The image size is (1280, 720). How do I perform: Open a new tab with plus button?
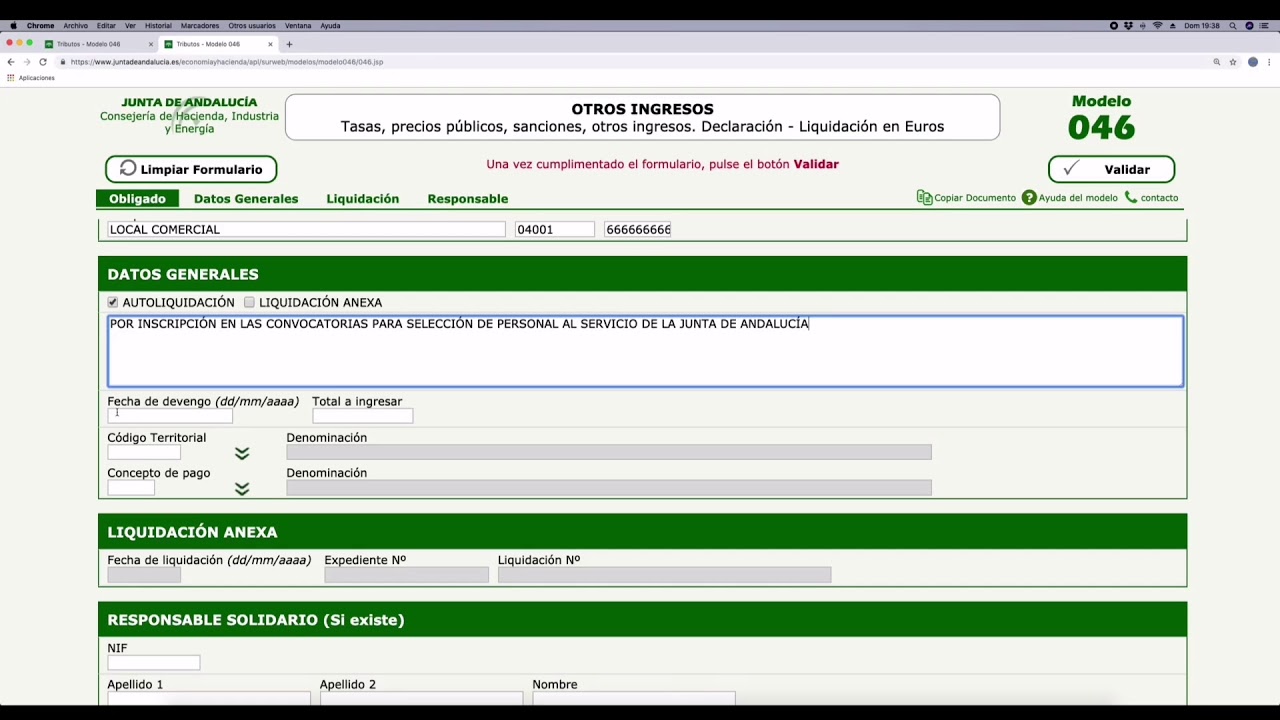pyautogui.click(x=289, y=44)
